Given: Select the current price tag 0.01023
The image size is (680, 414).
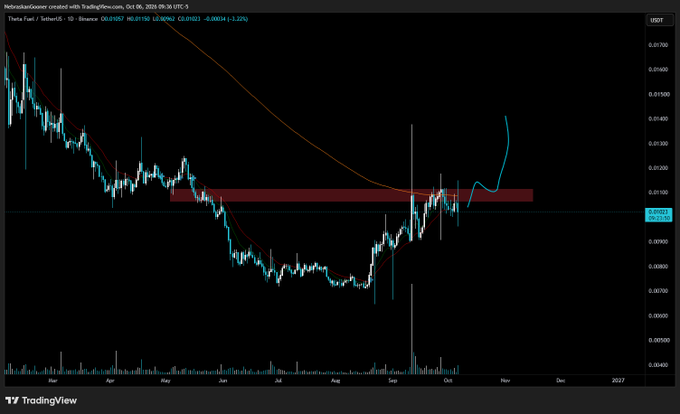Looking at the screenshot, I should pyautogui.click(x=659, y=215).
